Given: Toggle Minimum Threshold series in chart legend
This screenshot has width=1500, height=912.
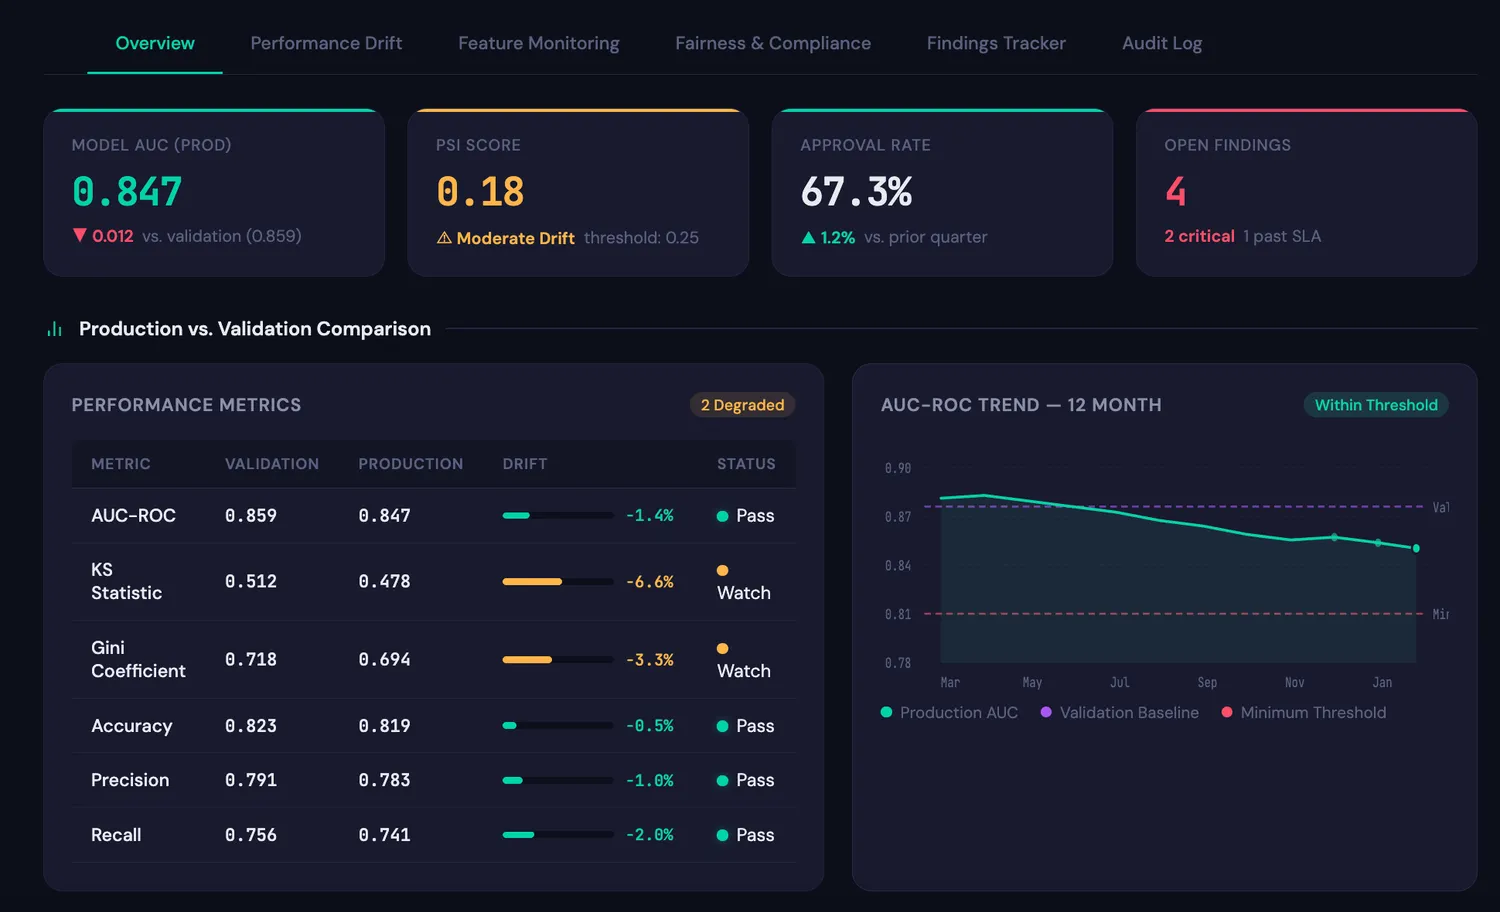Looking at the screenshot, I should pos(1303,712).
